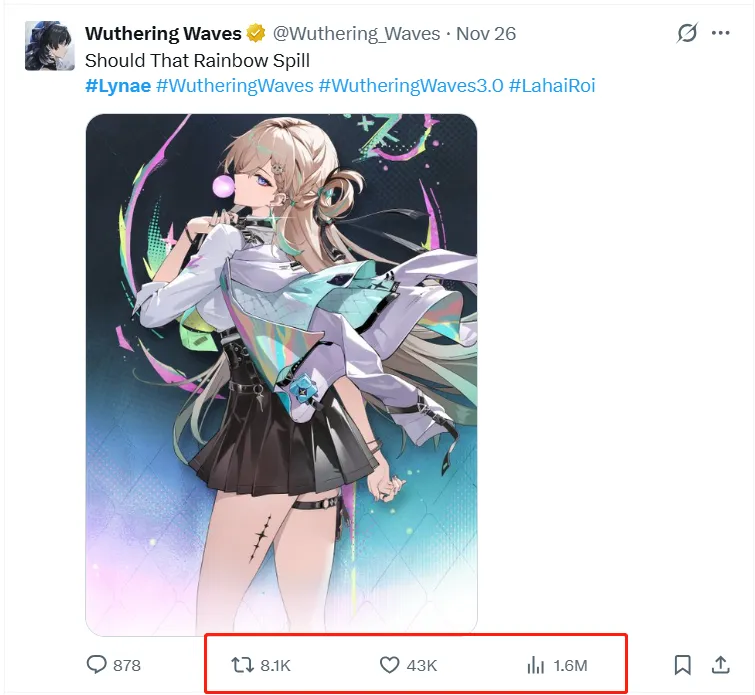Viewport: 755px width, 695px height.
Task: Enlarge the Lynae character artwork image
Action: [x=281, y=375]
